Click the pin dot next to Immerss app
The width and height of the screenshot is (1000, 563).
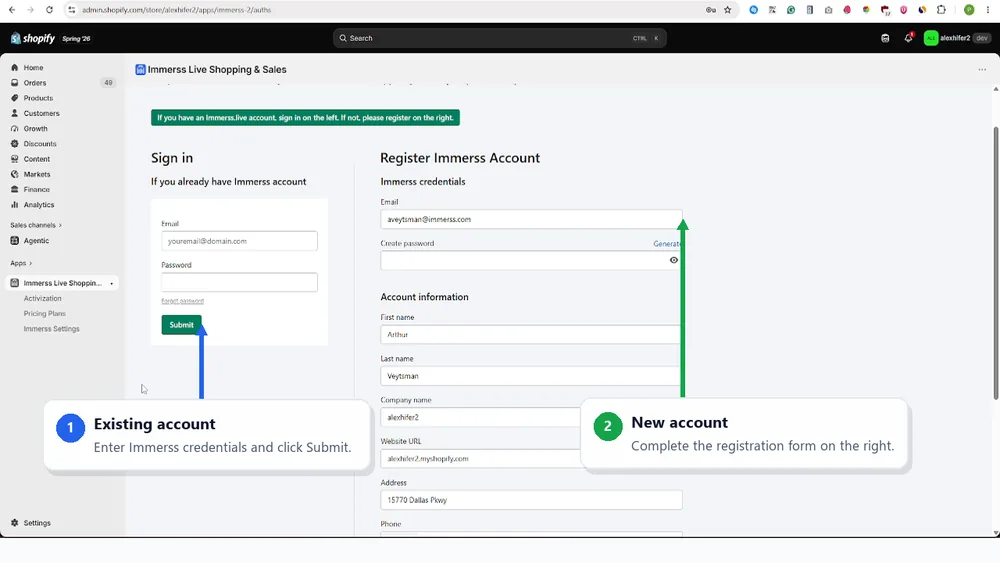pyautogui.click(x=112, y=284)
